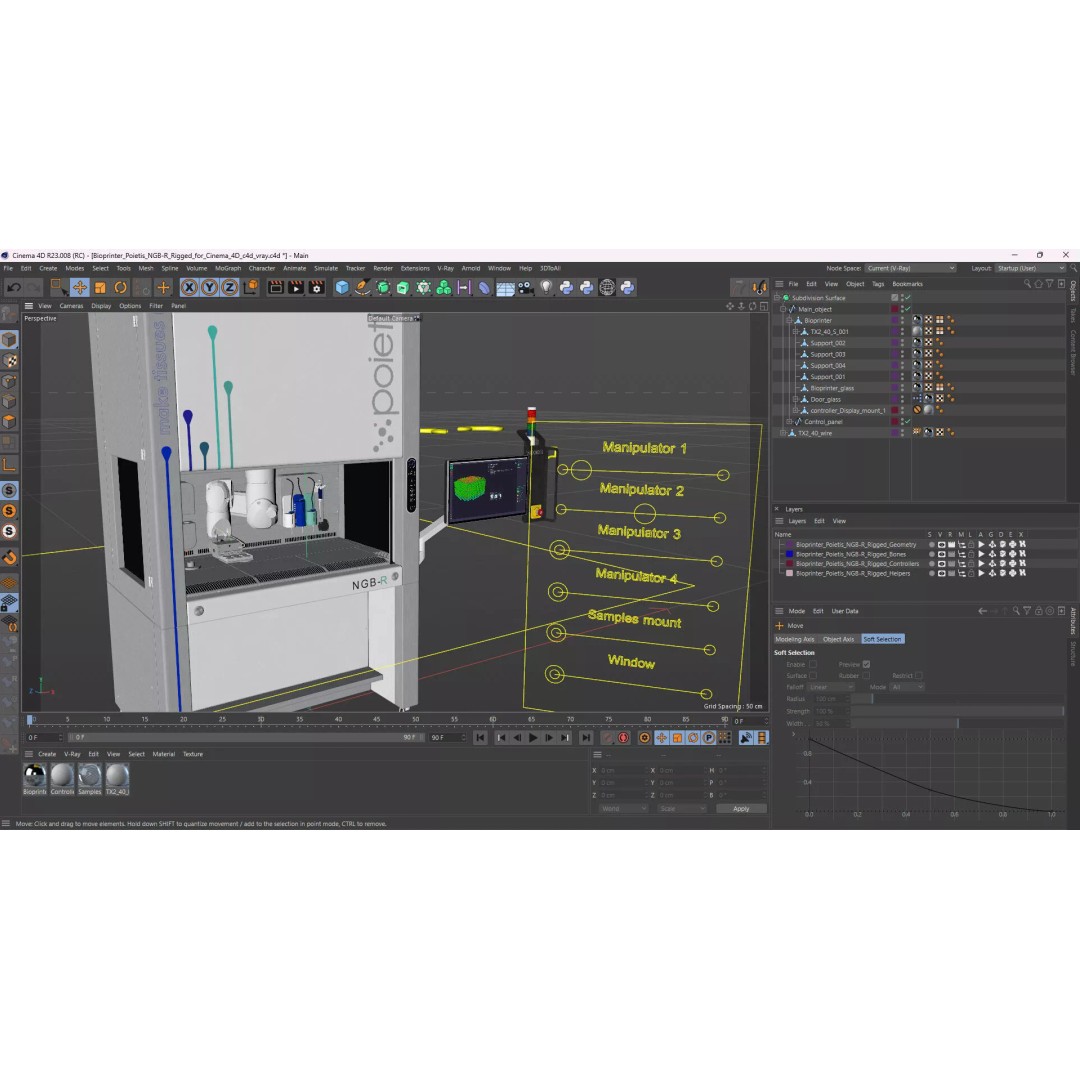
Task: Click the green MoGraph cloner icon
Action: click(444, 288)
